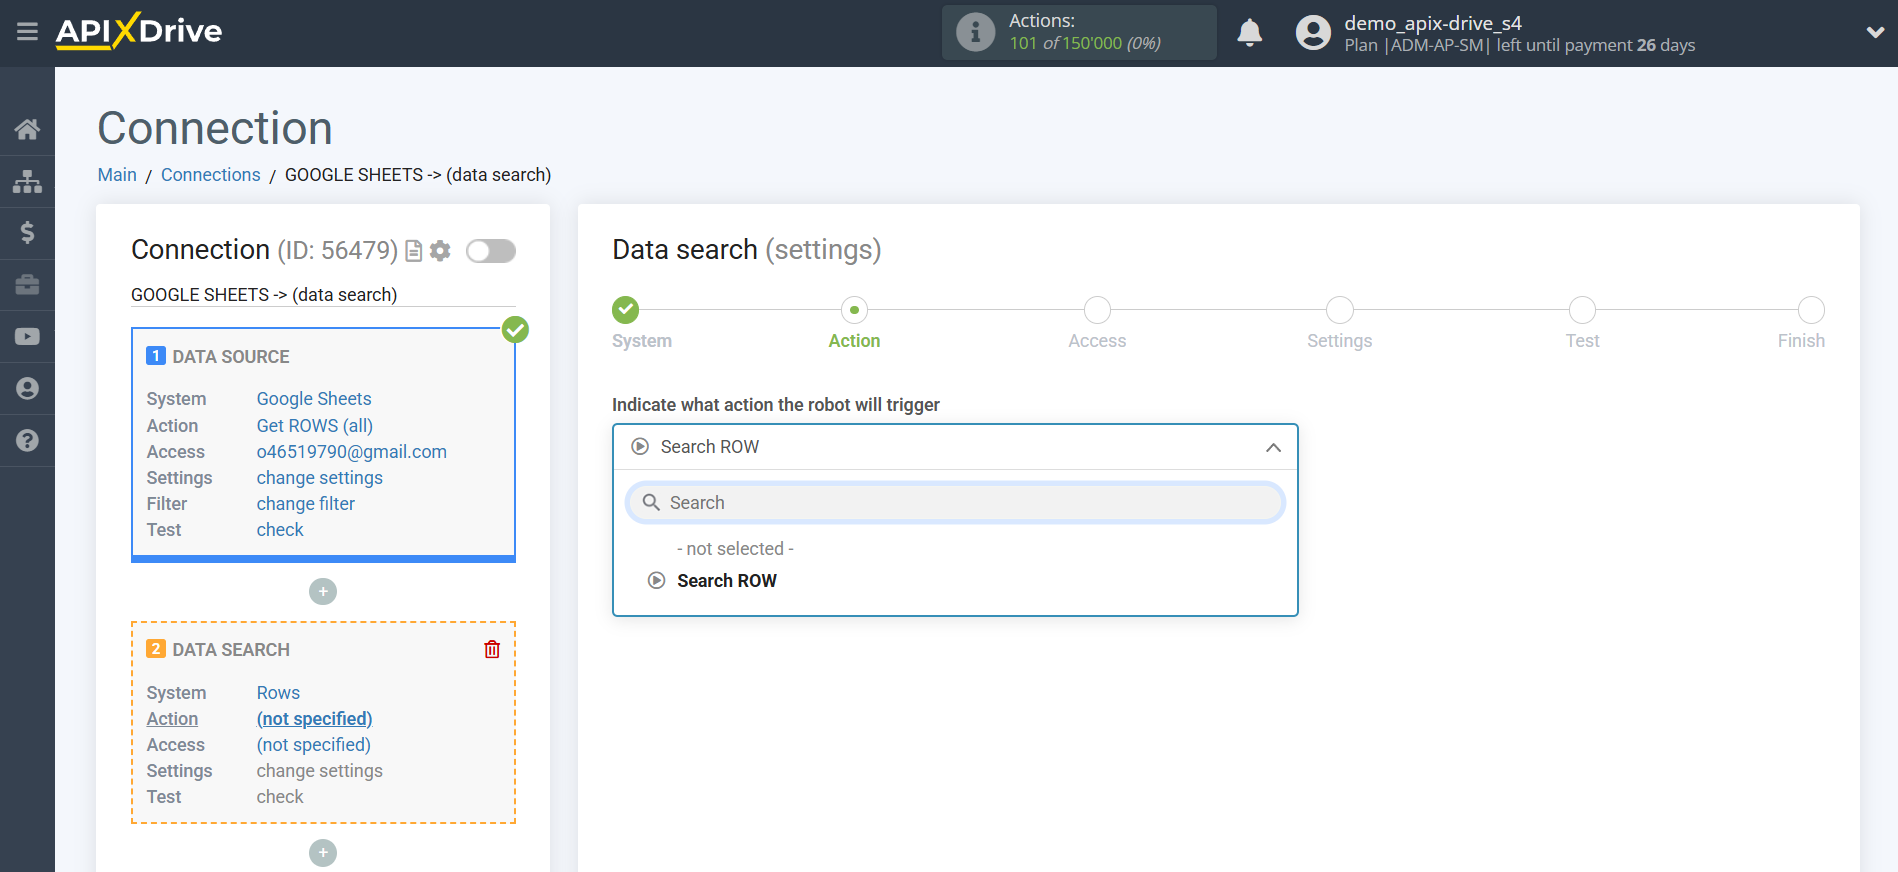This screenshot has height=872, width=1898.
Task: Collapse the Search ROW action dropdown
Action: click(1272, 447)
